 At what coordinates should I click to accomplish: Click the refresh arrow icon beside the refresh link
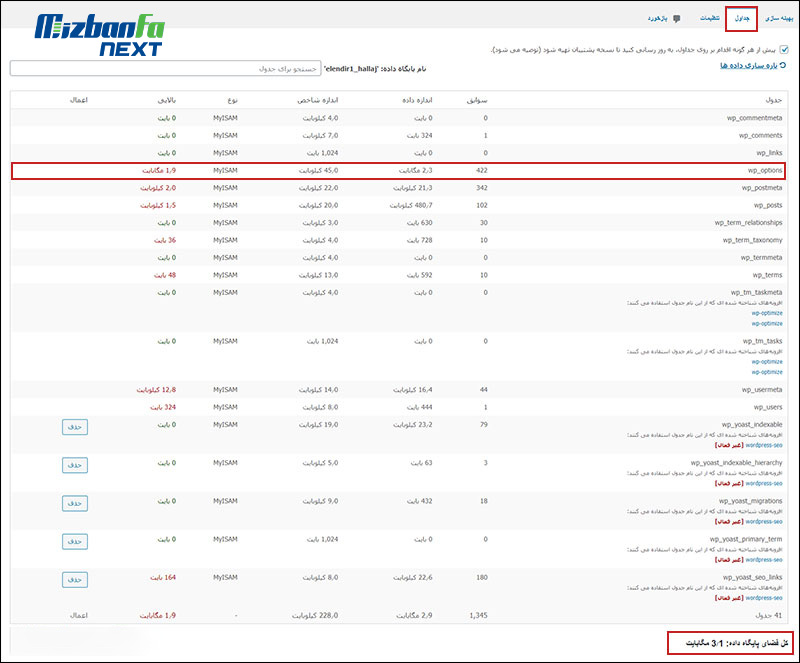(783, 65)
